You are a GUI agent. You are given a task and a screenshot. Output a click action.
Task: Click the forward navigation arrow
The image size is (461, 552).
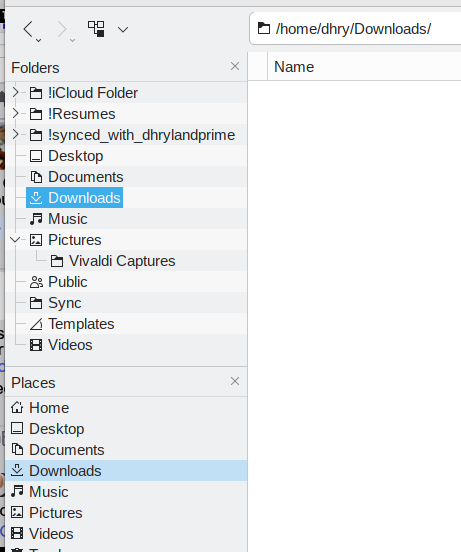62,29
